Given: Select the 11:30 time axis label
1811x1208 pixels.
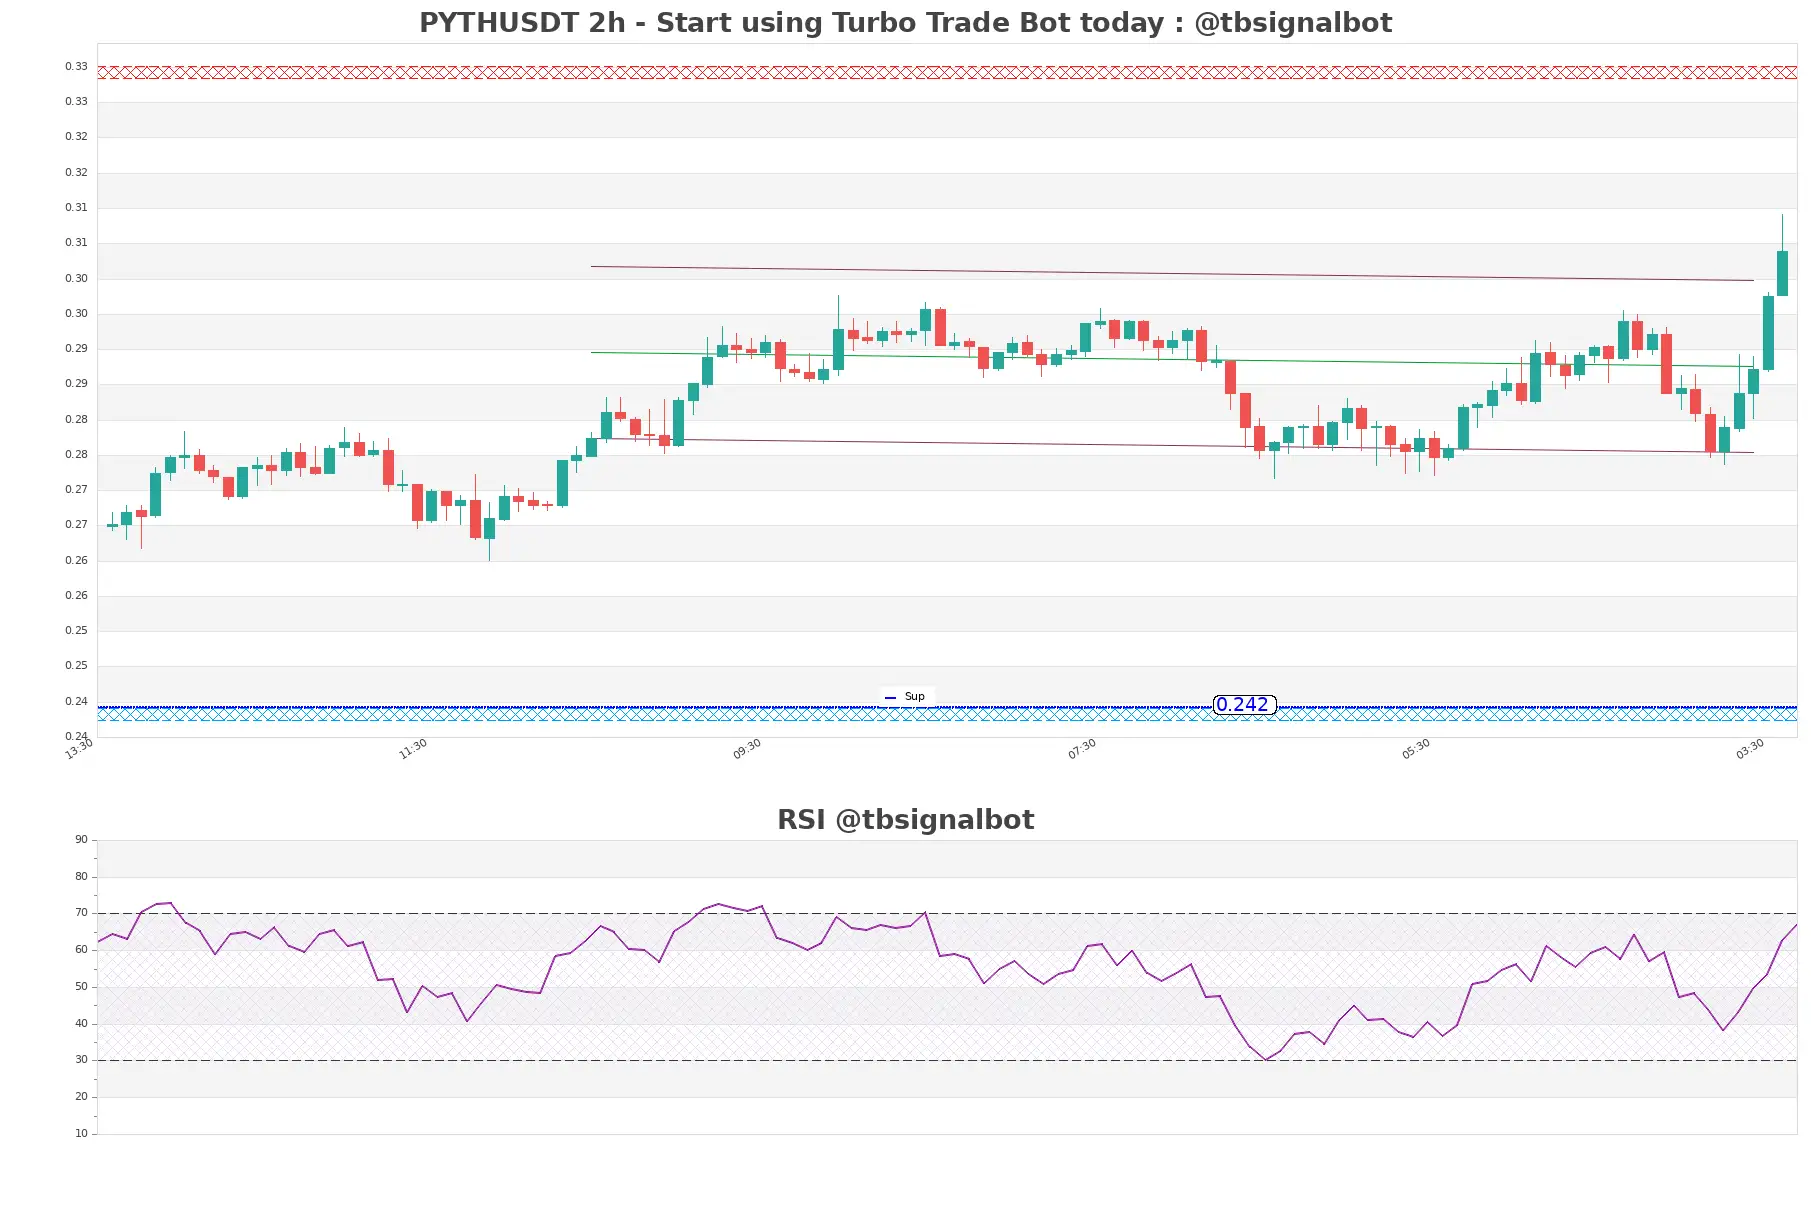Looking at the screenshot, I should pos(413,749).
